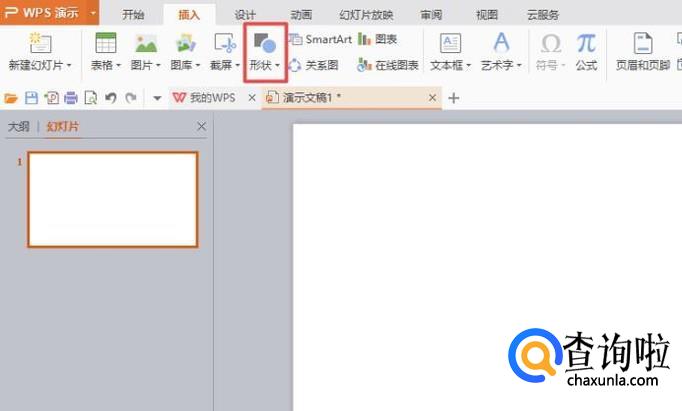Expand the 文本框 dropdown arrow

pos(469,66)
